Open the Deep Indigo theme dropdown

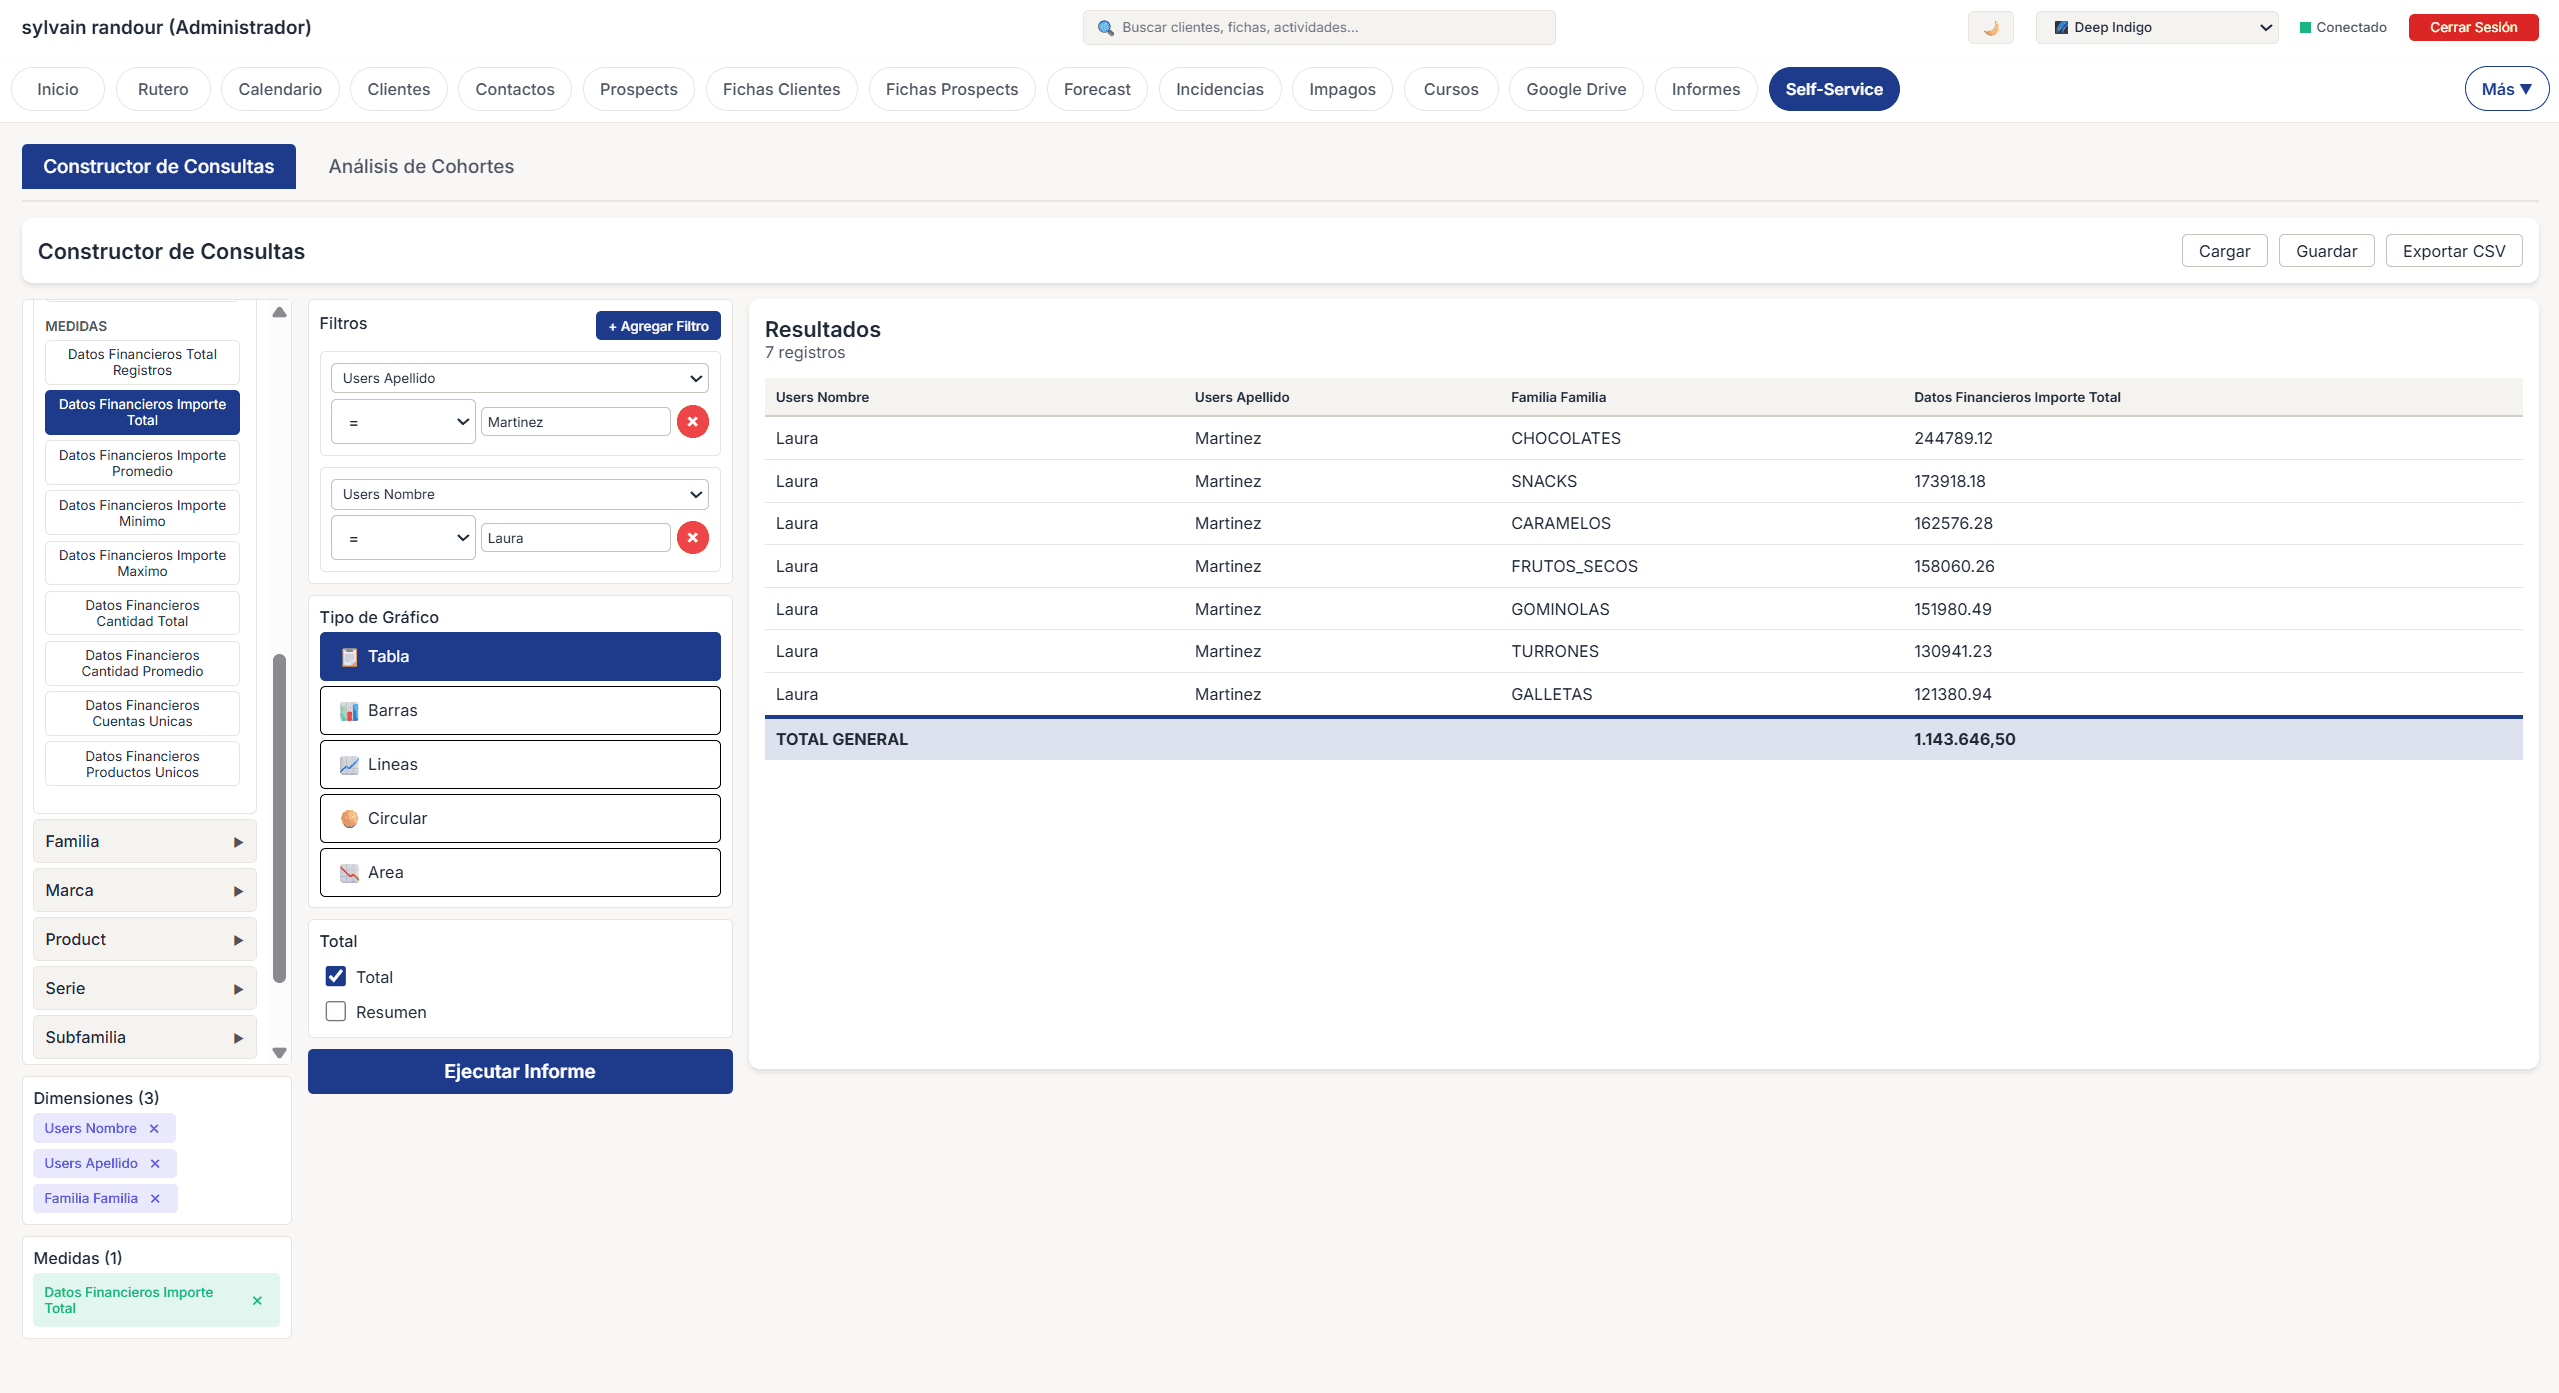pyautogui.click(x=2156, y=27)
